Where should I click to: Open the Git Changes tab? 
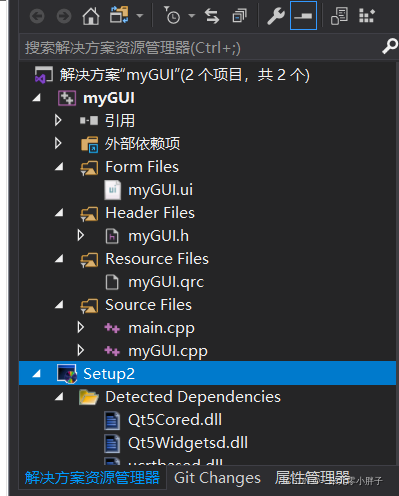coord(217,478)
